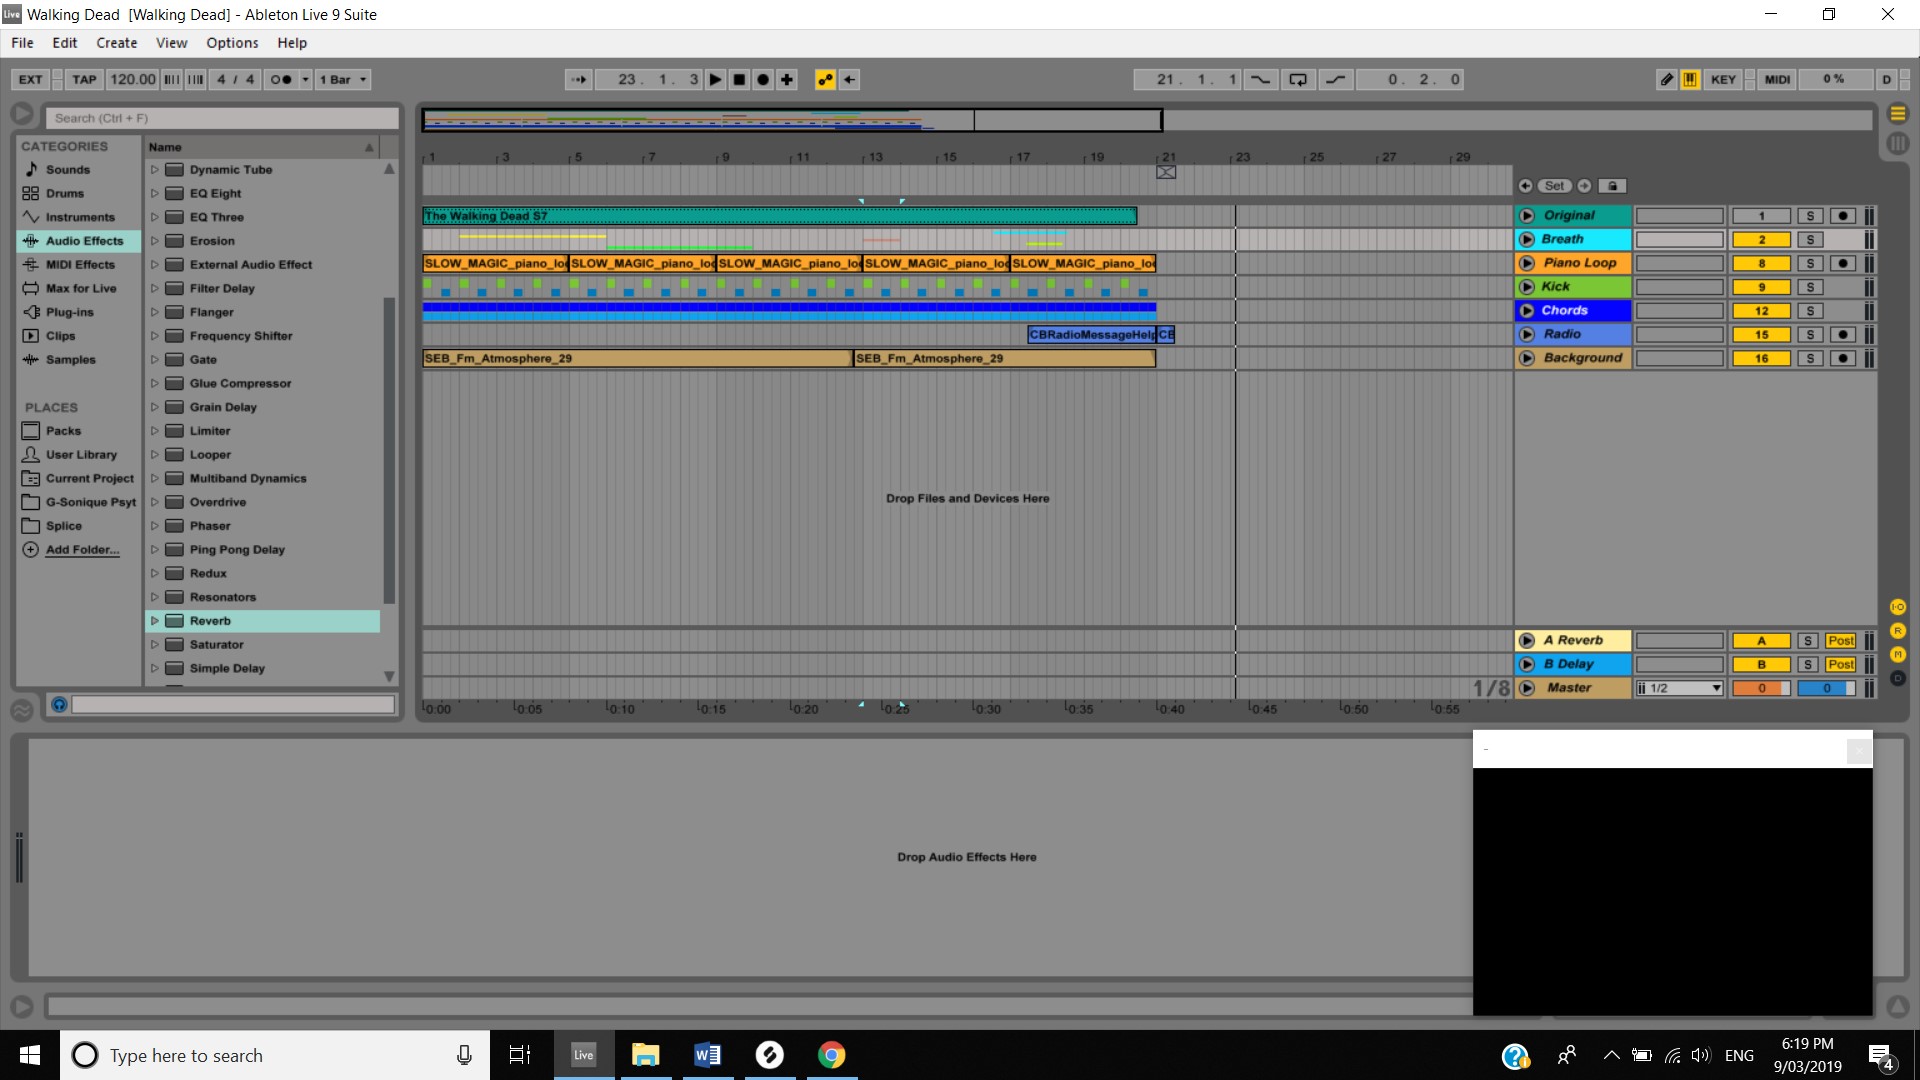Toggle the metronome button

(281, 80)
